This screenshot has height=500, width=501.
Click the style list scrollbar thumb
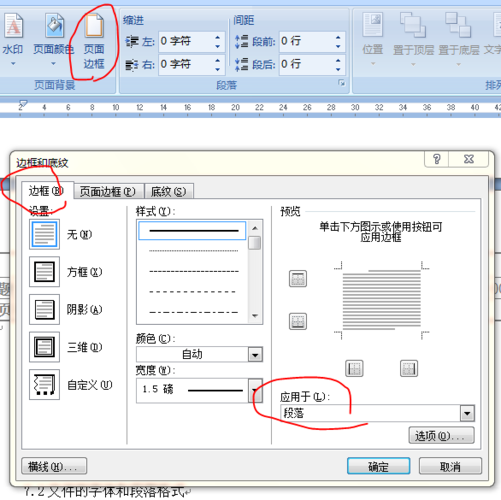255,243
